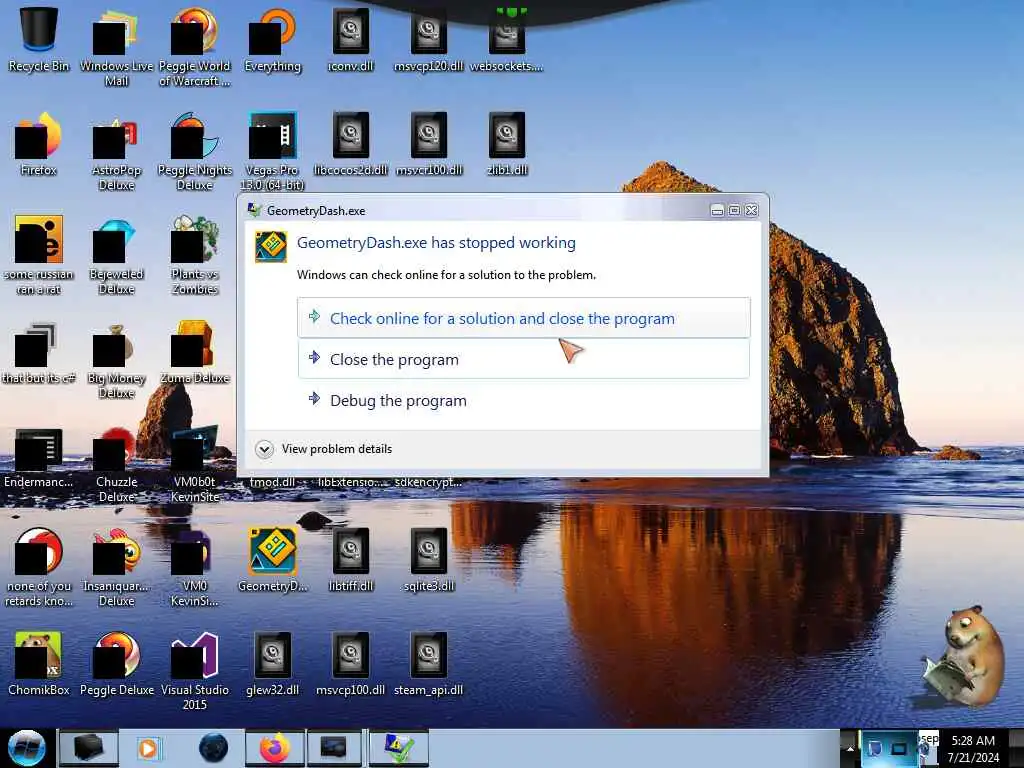This screenshot has height=768, width=1024.
Task: Select the GeometryD... desktop game icon
Action: [272, 560]
